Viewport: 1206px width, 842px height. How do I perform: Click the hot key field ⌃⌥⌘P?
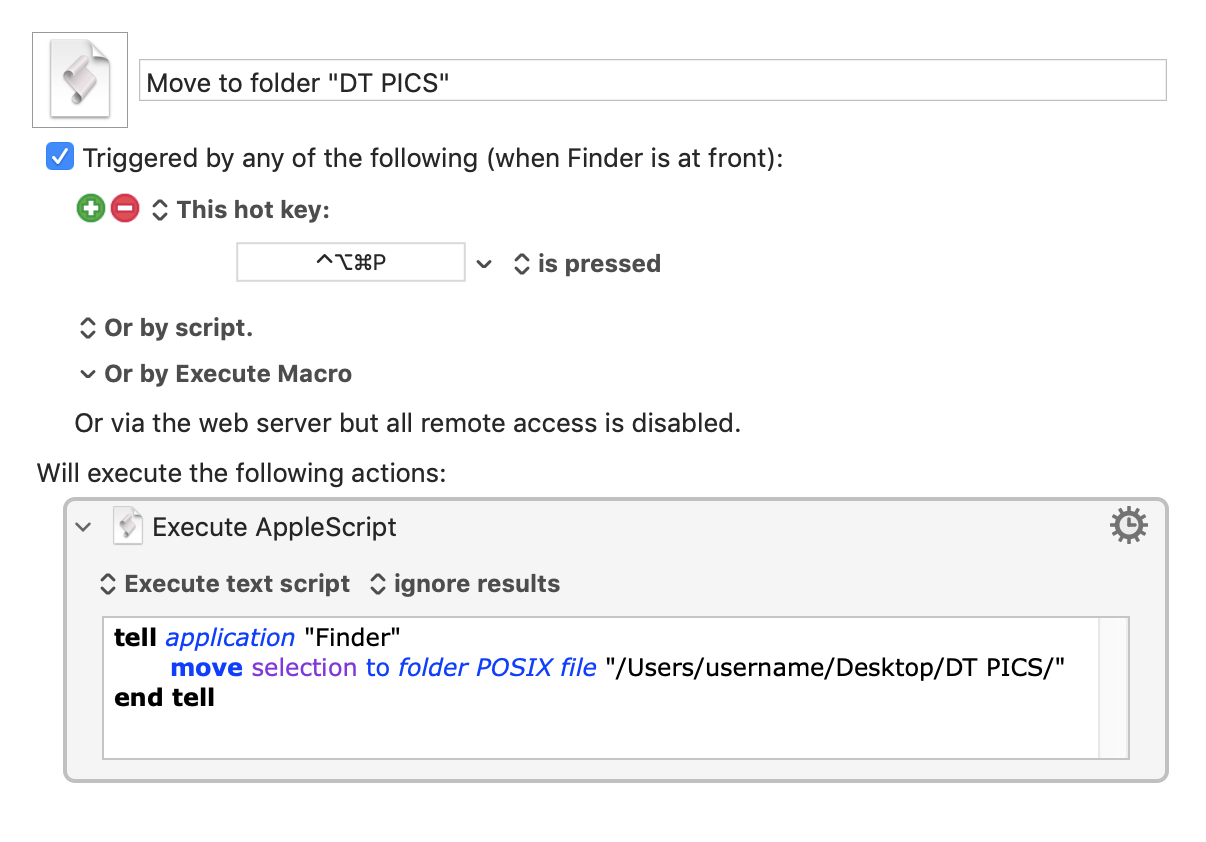coord(351,263)
